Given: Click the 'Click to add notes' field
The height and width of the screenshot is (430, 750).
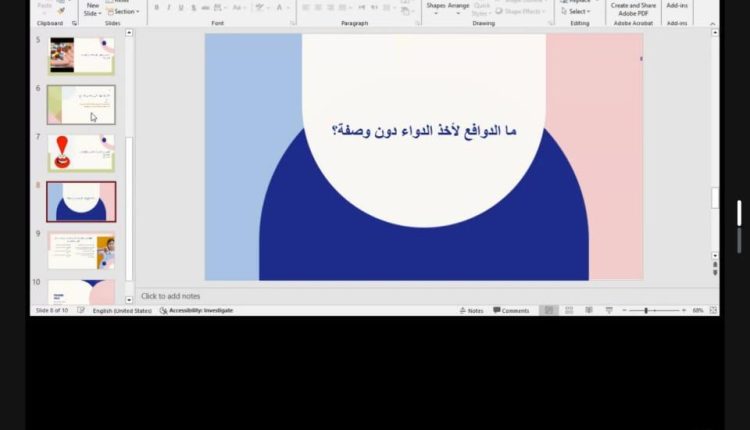Looking at the screenshot, I should [x=171, y=296].
